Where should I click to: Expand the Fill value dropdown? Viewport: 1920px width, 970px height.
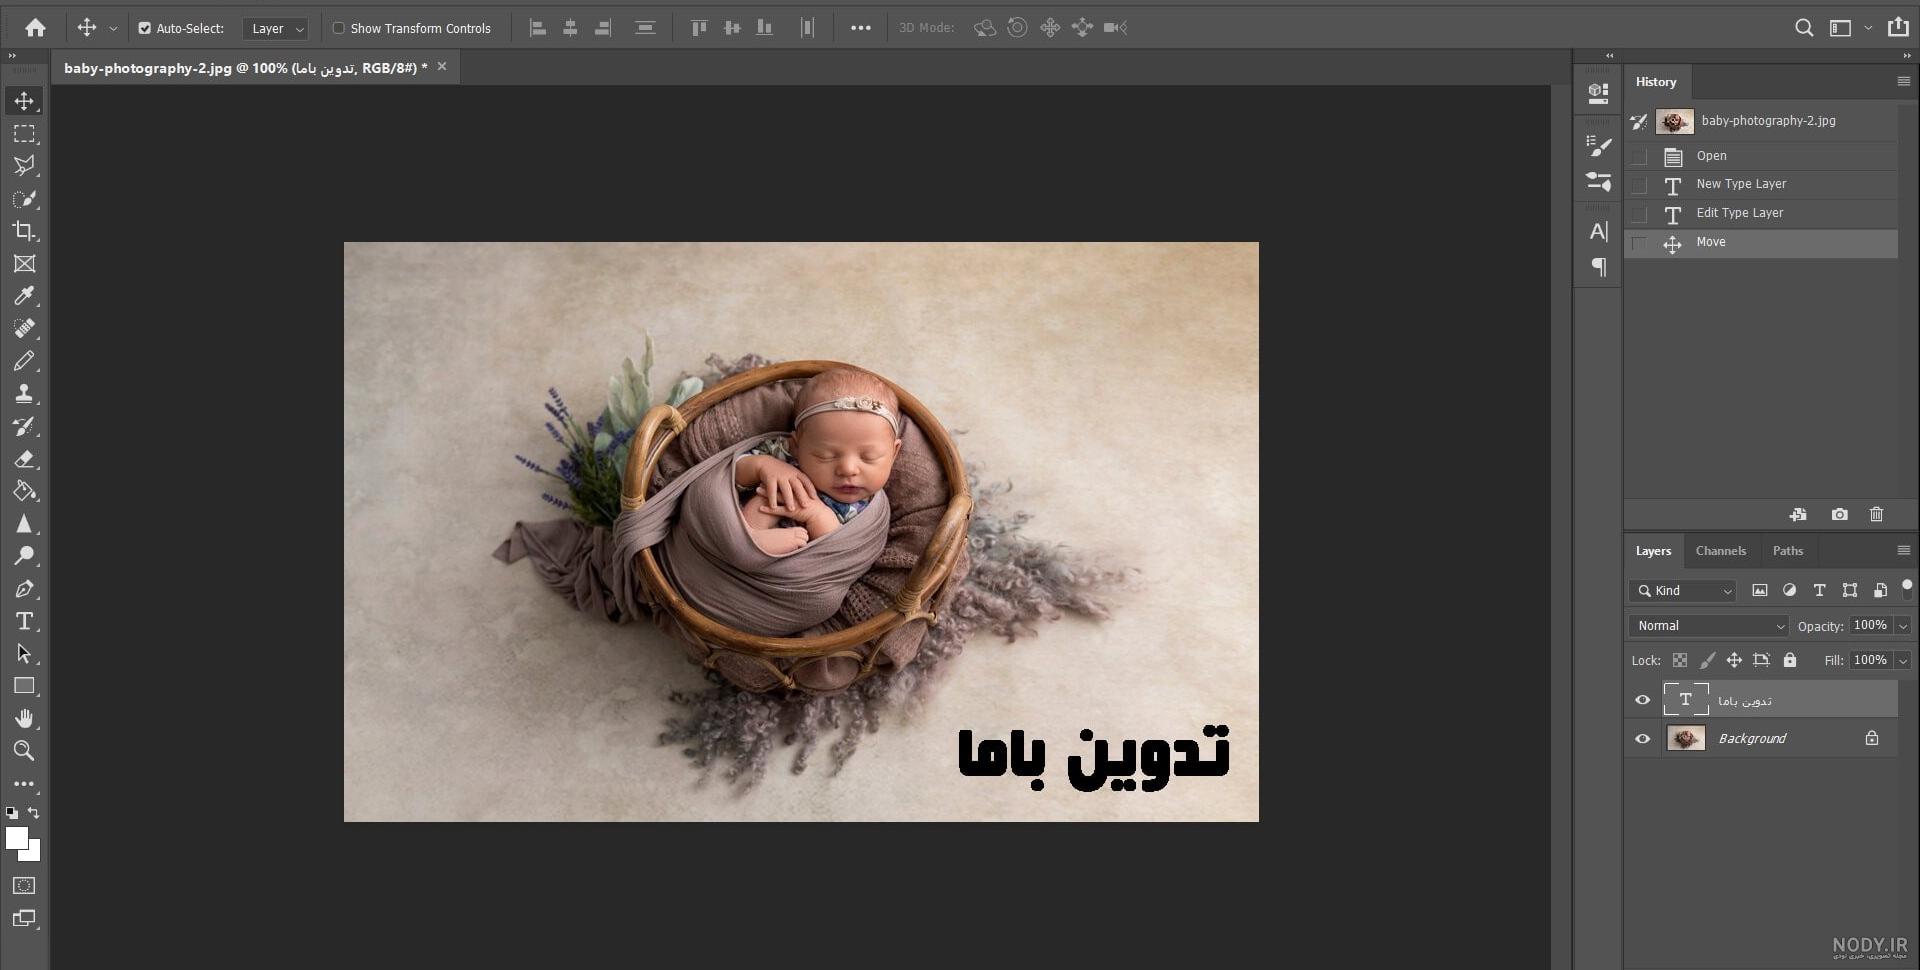coord(1903,660)
